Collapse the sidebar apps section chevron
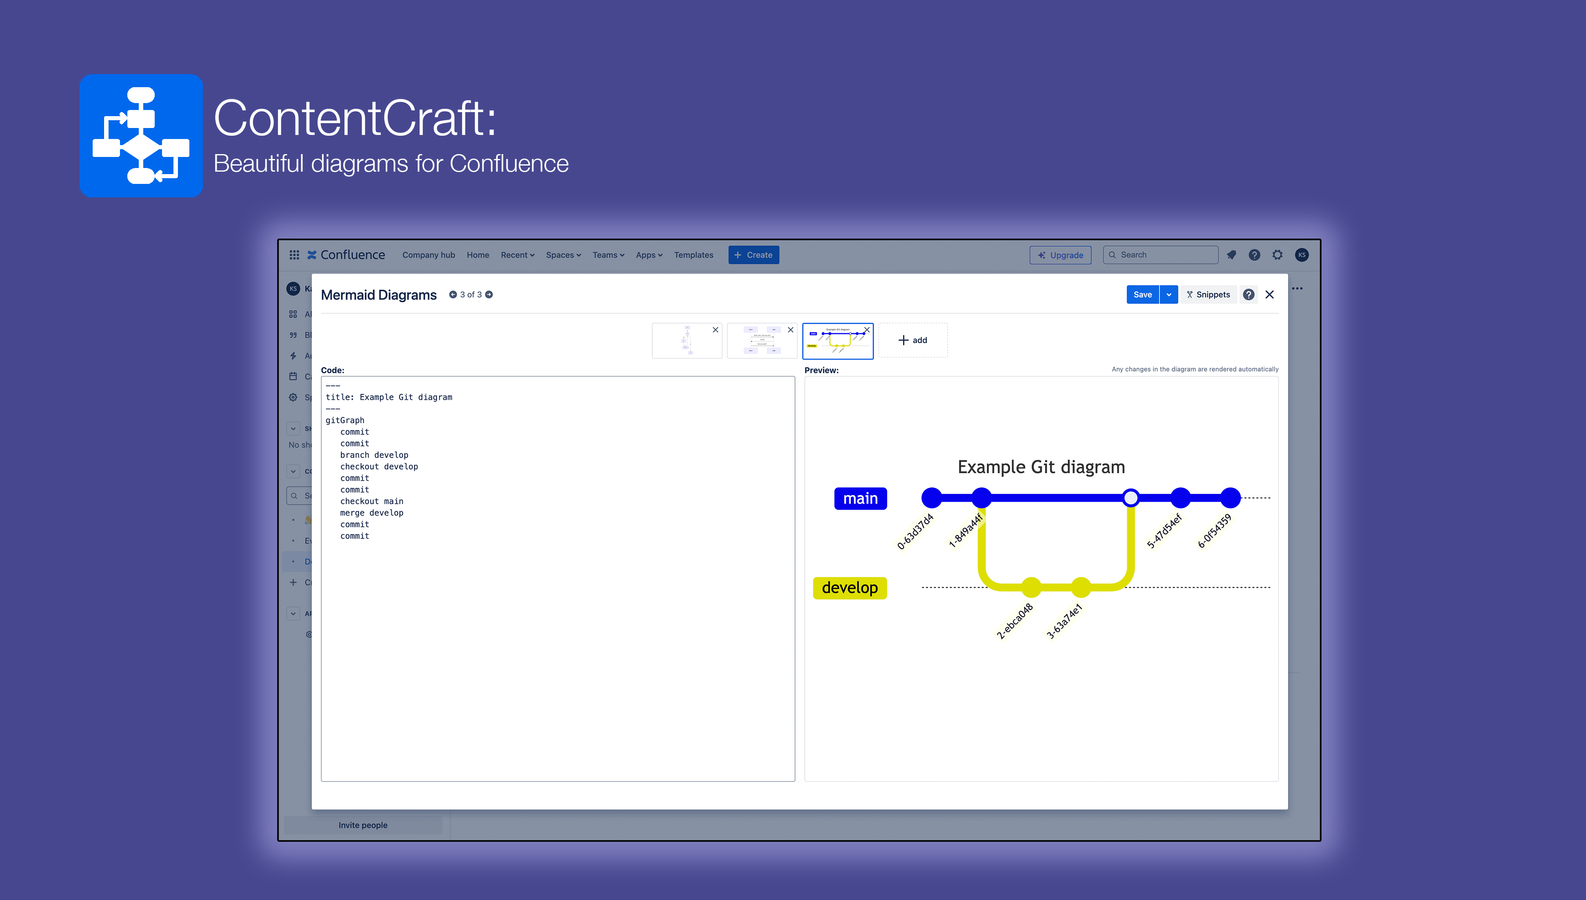 [x=293, y=614]
